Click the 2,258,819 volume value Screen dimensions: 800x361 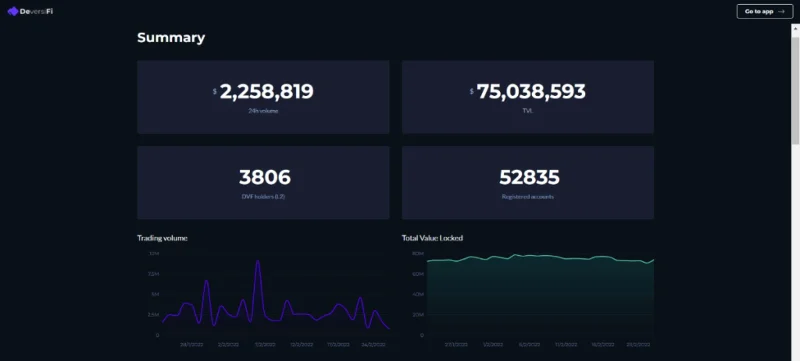[266, 92]
